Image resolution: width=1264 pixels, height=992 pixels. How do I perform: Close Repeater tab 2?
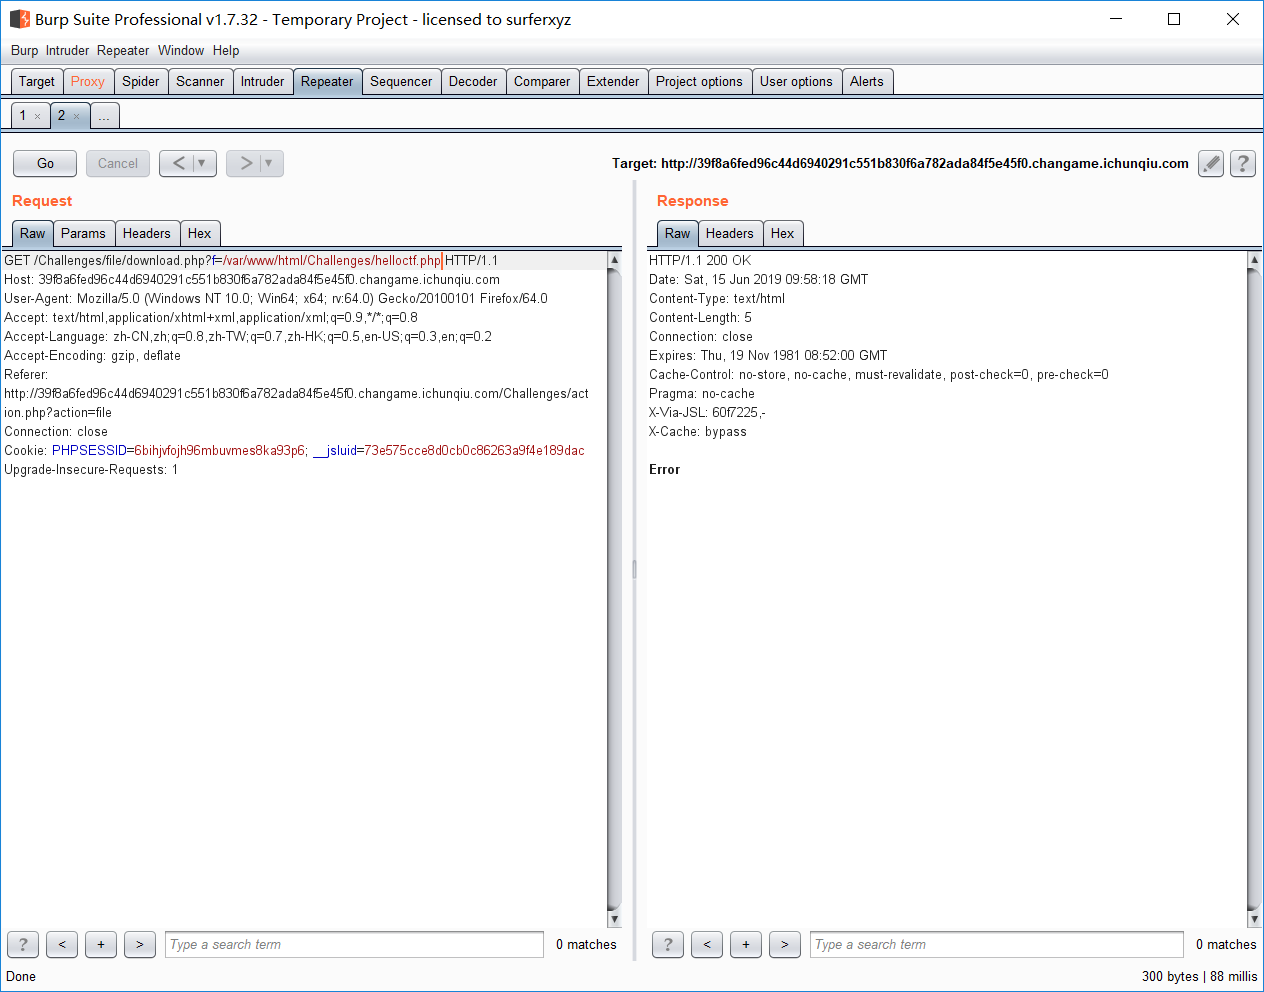(76, 117)
